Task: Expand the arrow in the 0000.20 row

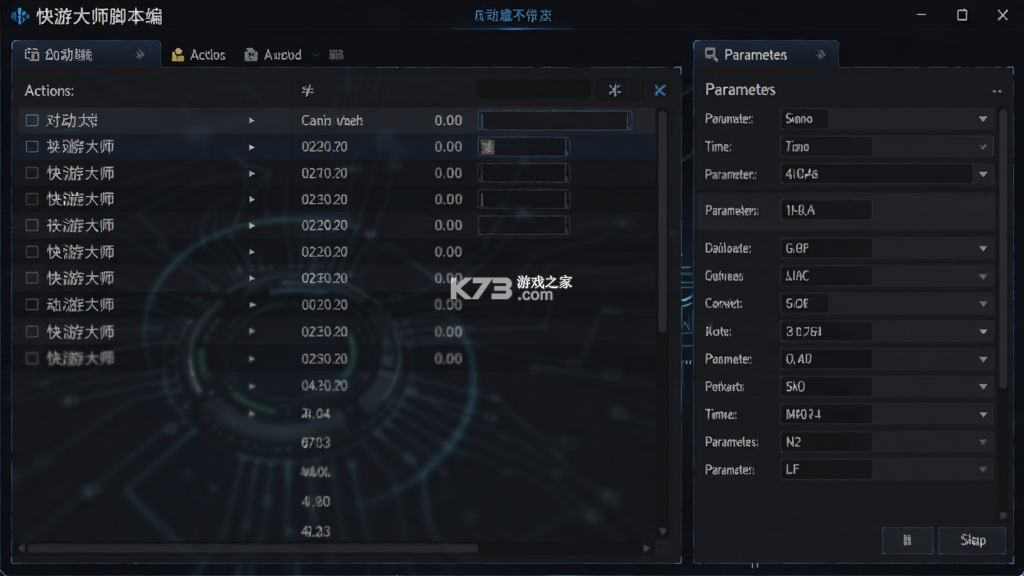Action: [x=251, y=305]
